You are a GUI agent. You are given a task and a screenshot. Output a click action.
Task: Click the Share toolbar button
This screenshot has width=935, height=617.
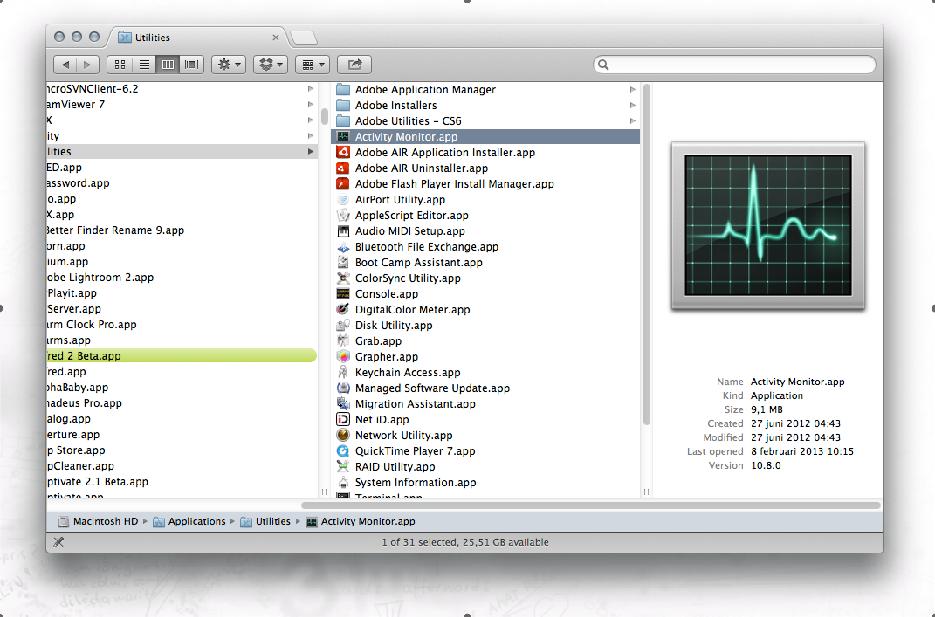[x=354, y=64]
